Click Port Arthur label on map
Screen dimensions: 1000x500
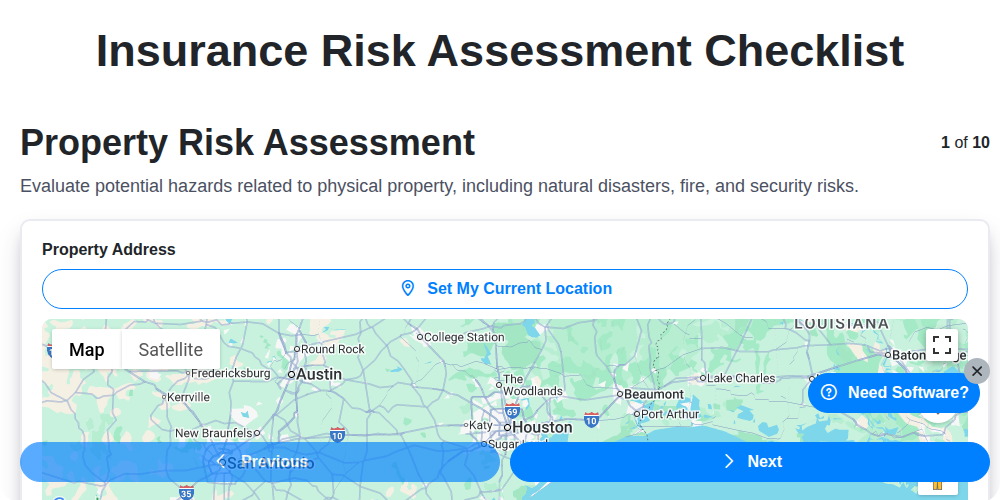point(670,414)
